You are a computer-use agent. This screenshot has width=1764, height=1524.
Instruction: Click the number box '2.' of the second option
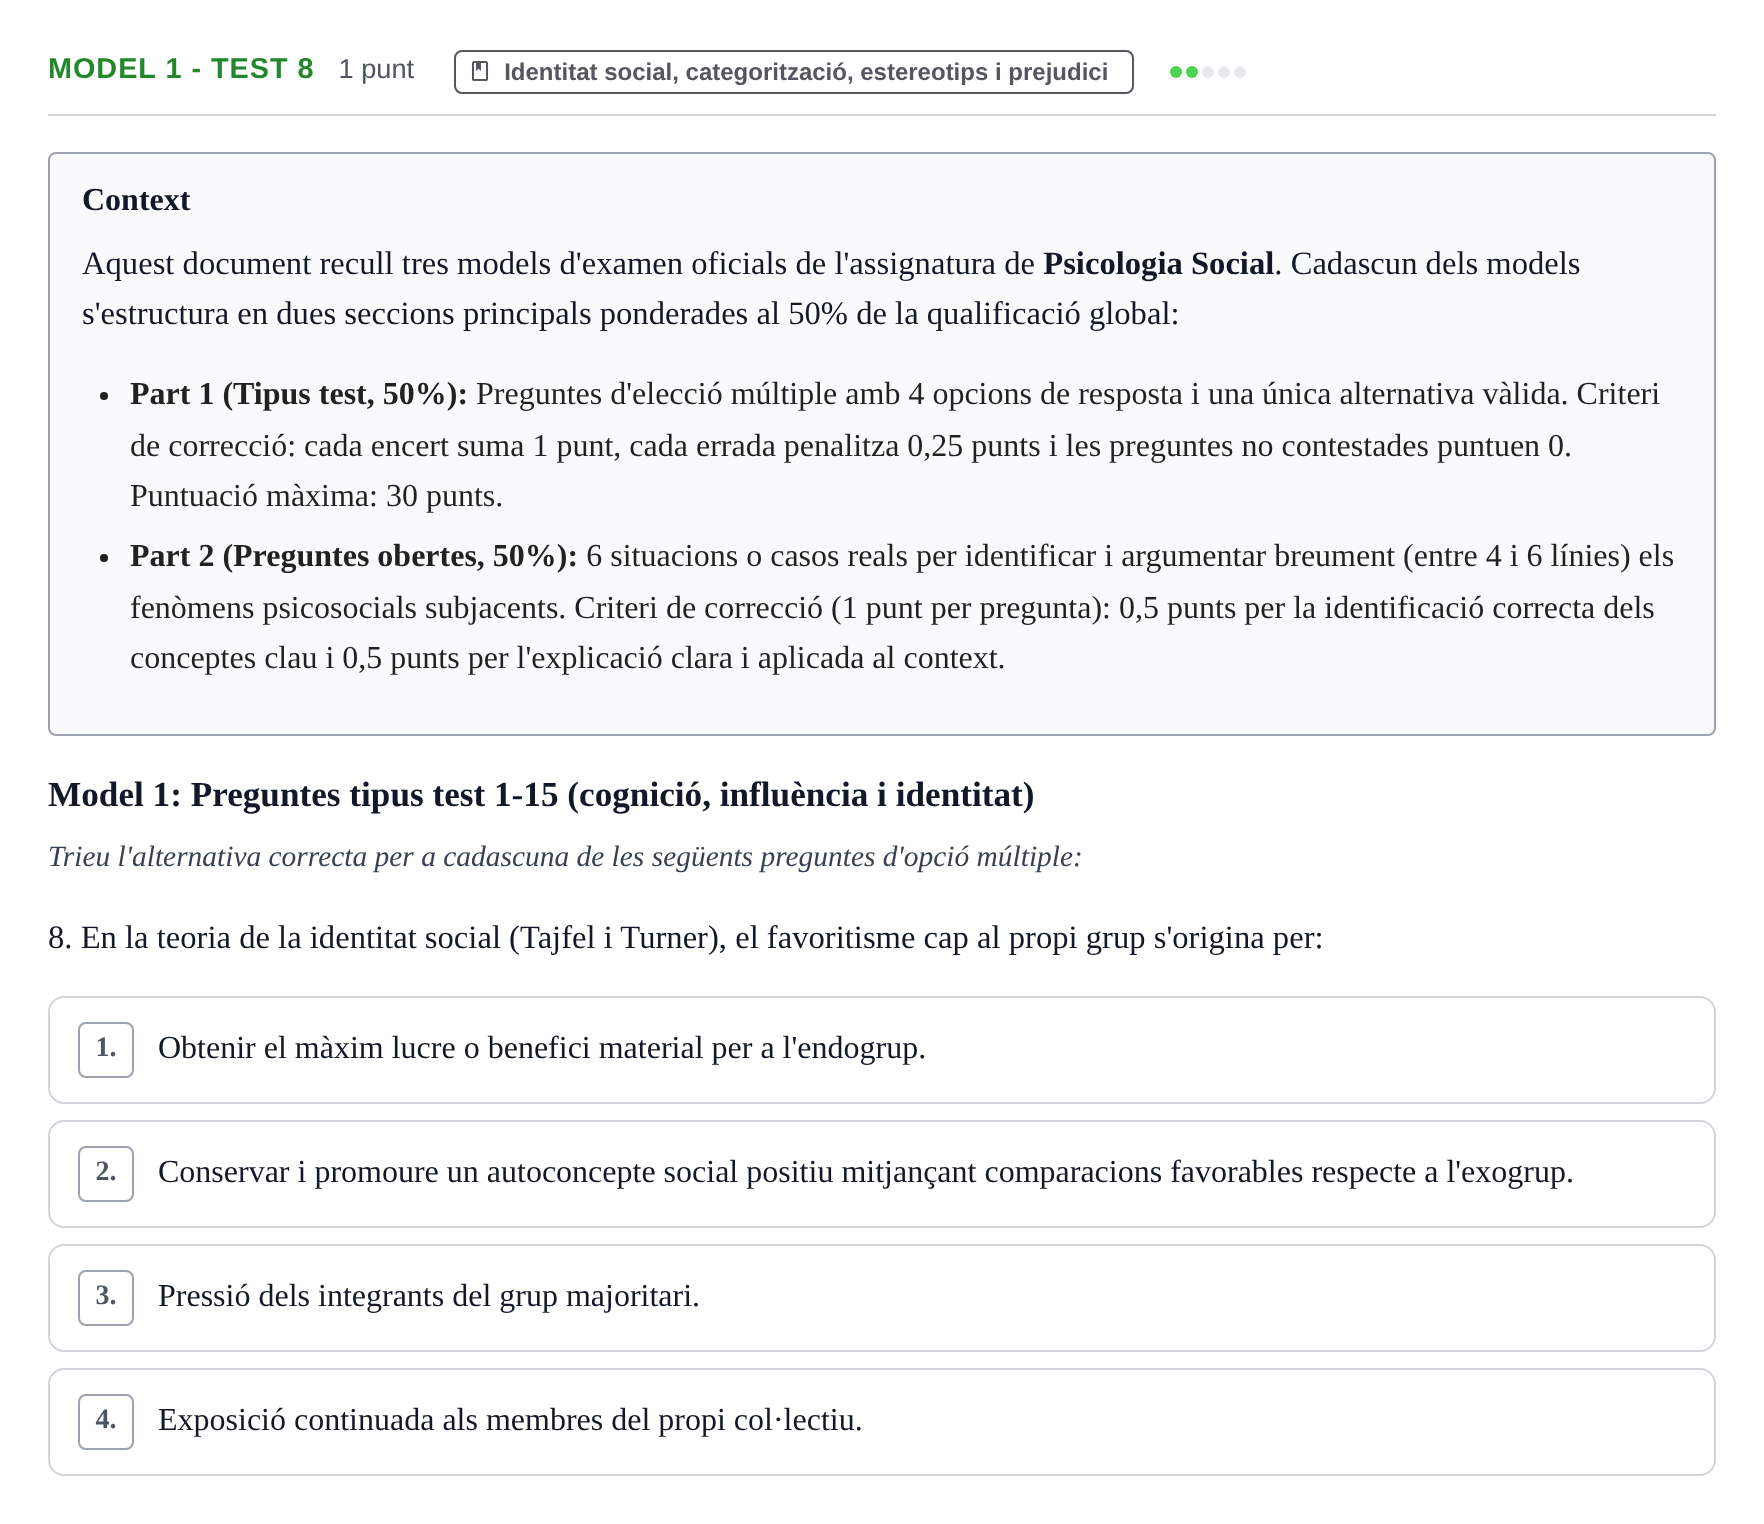click(x=106, y=1174)
